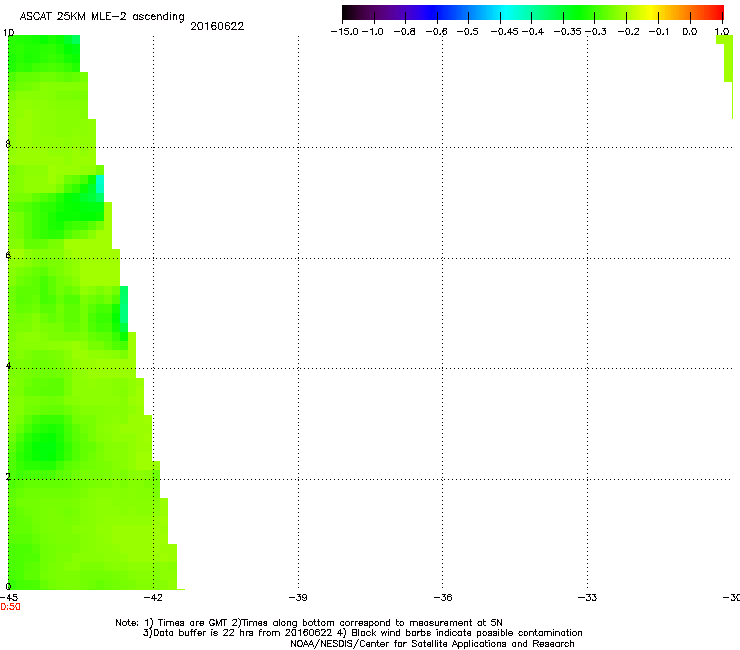The image size is (740, 650).
Task: Click the colorbar label "-0.1"
Action: (659, 32)
